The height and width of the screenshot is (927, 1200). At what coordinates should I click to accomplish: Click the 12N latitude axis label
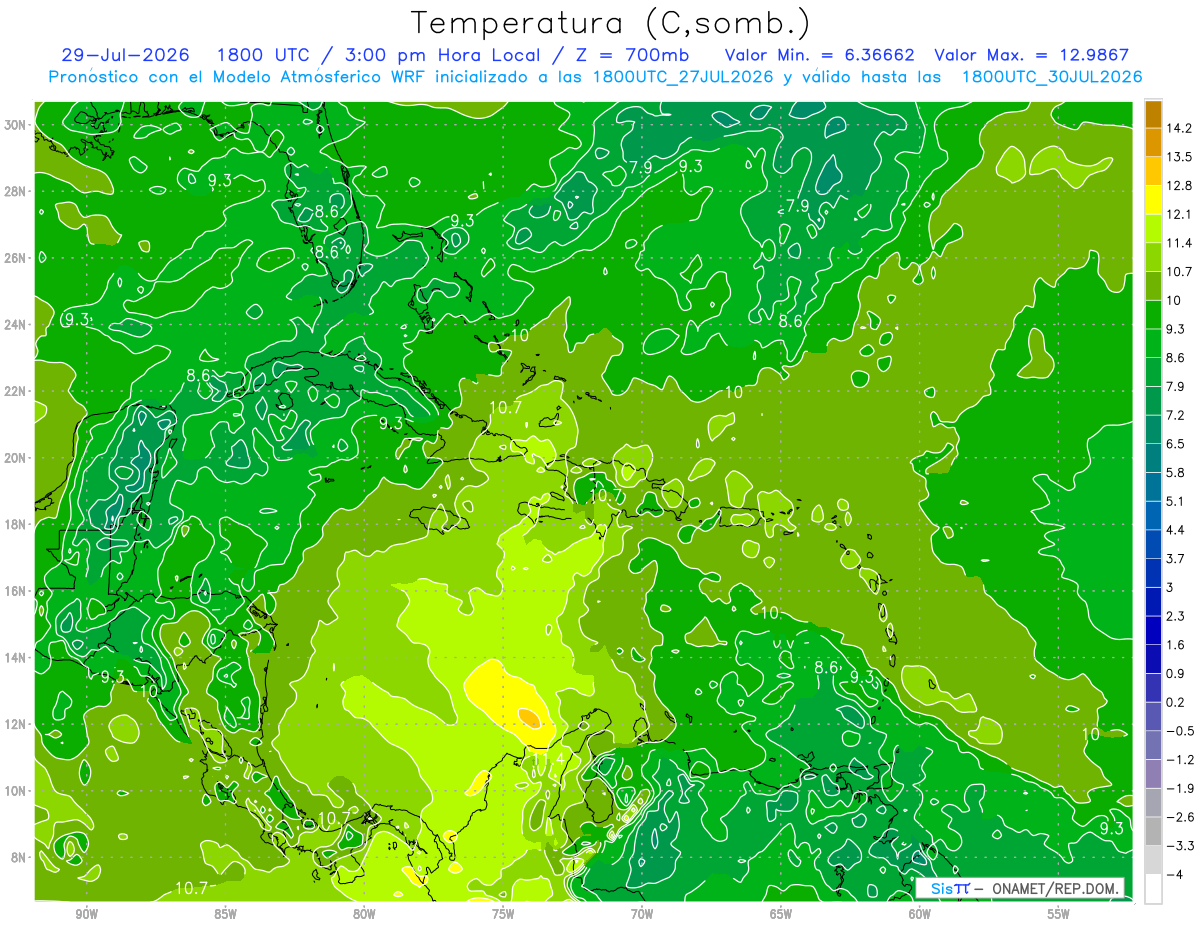pos(15,724)
